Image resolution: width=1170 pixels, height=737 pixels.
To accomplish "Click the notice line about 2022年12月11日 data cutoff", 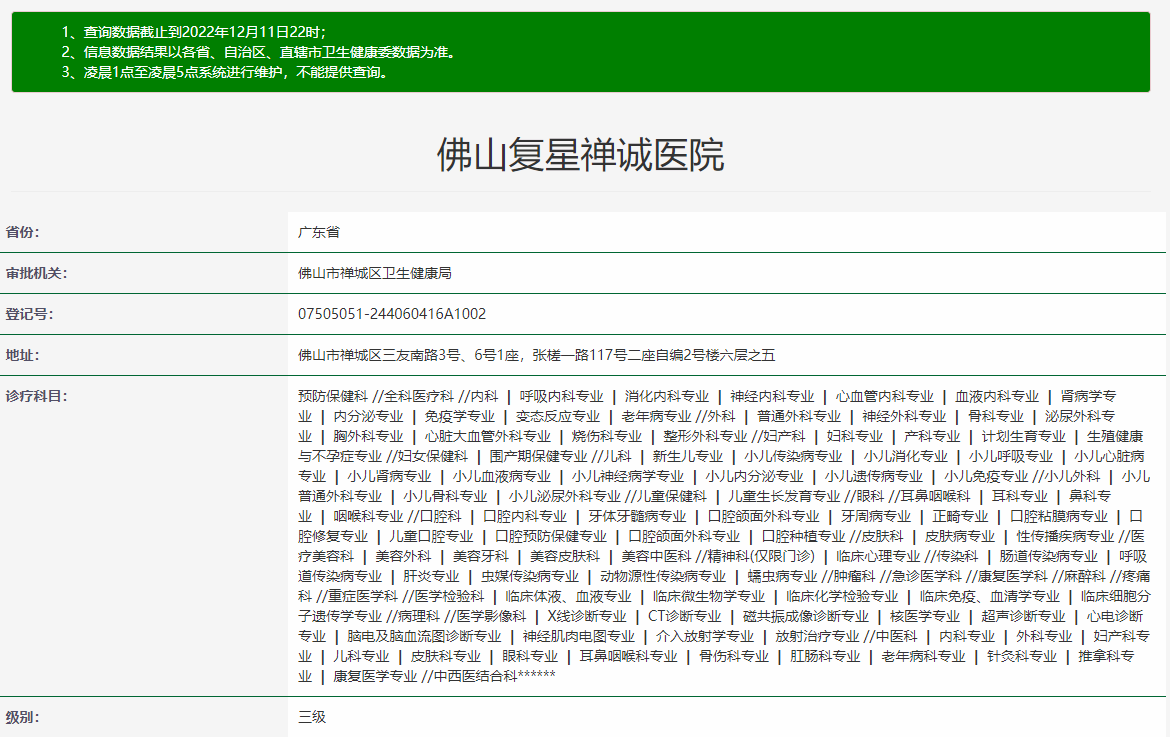I will 193,32.
